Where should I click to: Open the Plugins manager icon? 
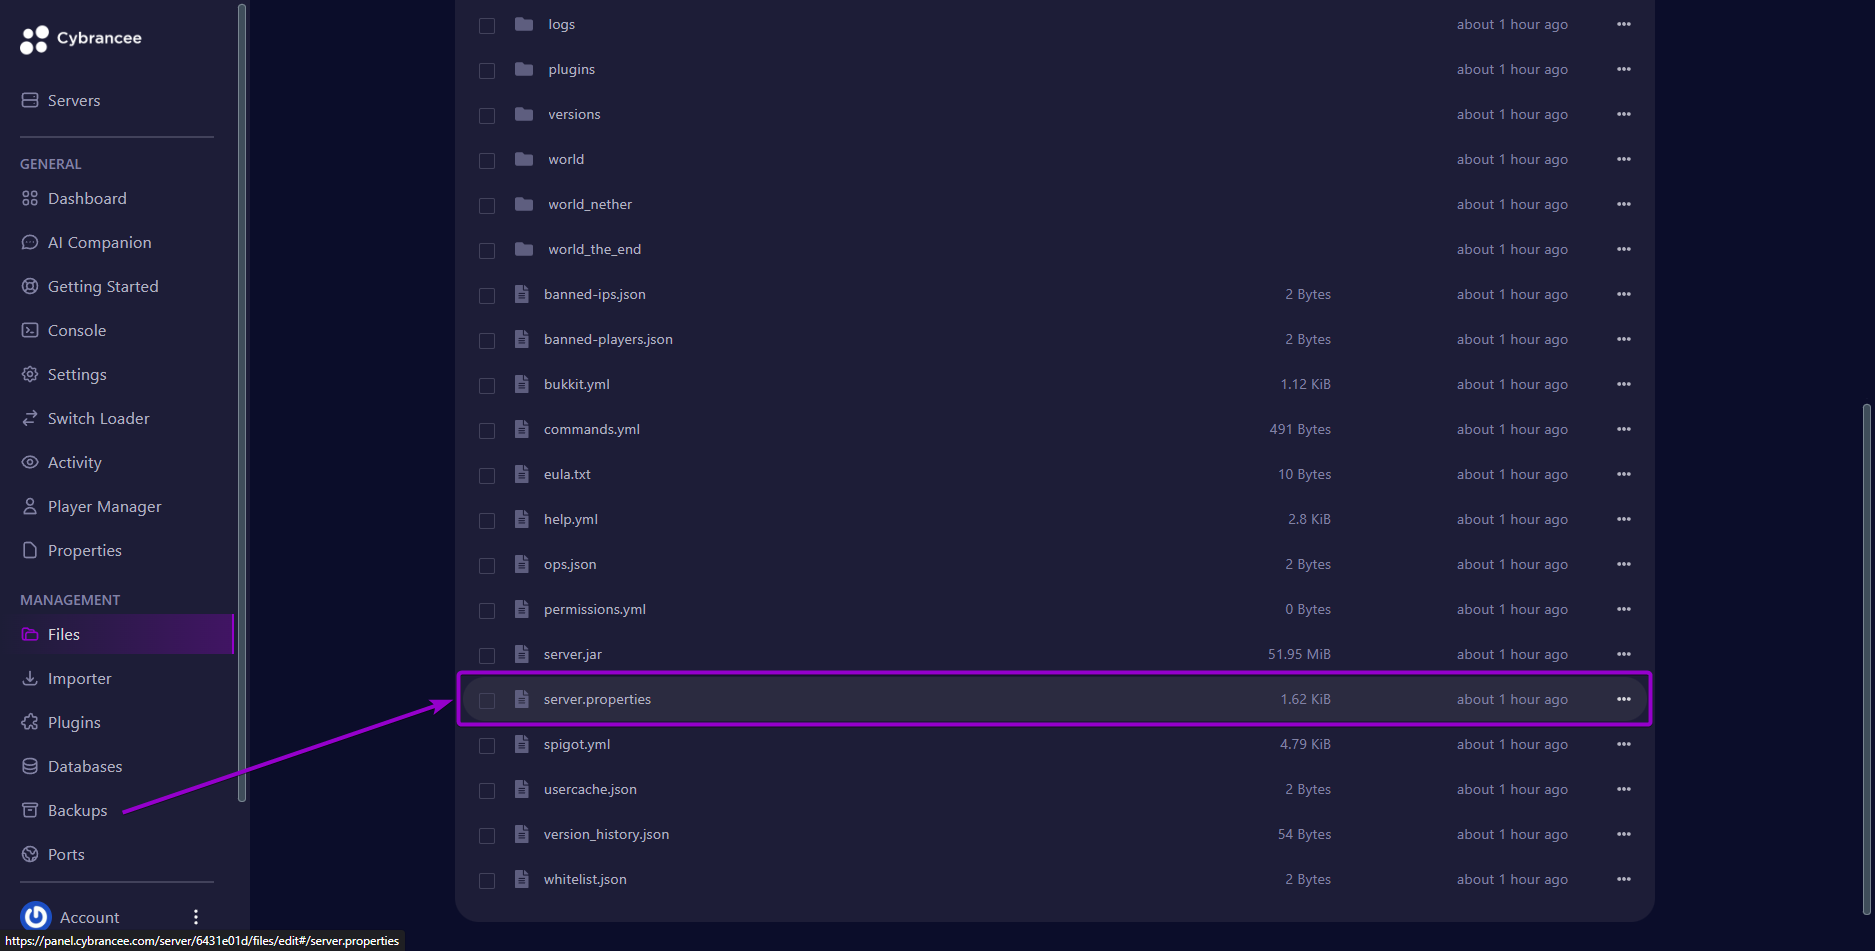click(31, 722)
